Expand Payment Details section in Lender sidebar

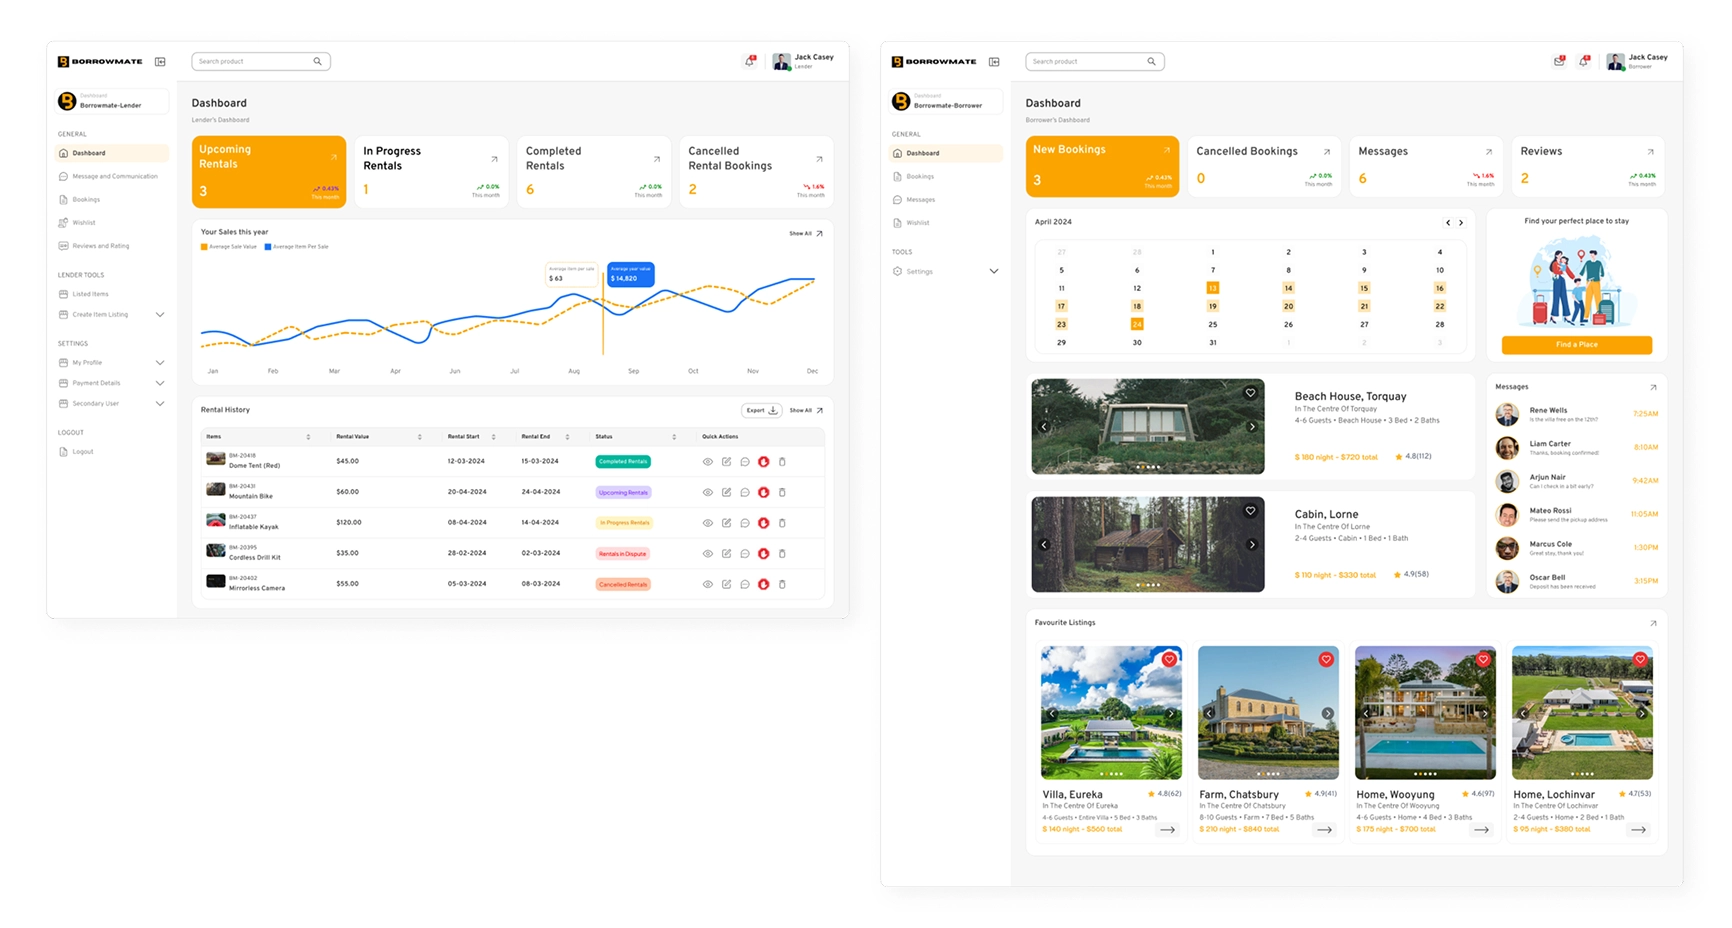click(x=160, y=383)
